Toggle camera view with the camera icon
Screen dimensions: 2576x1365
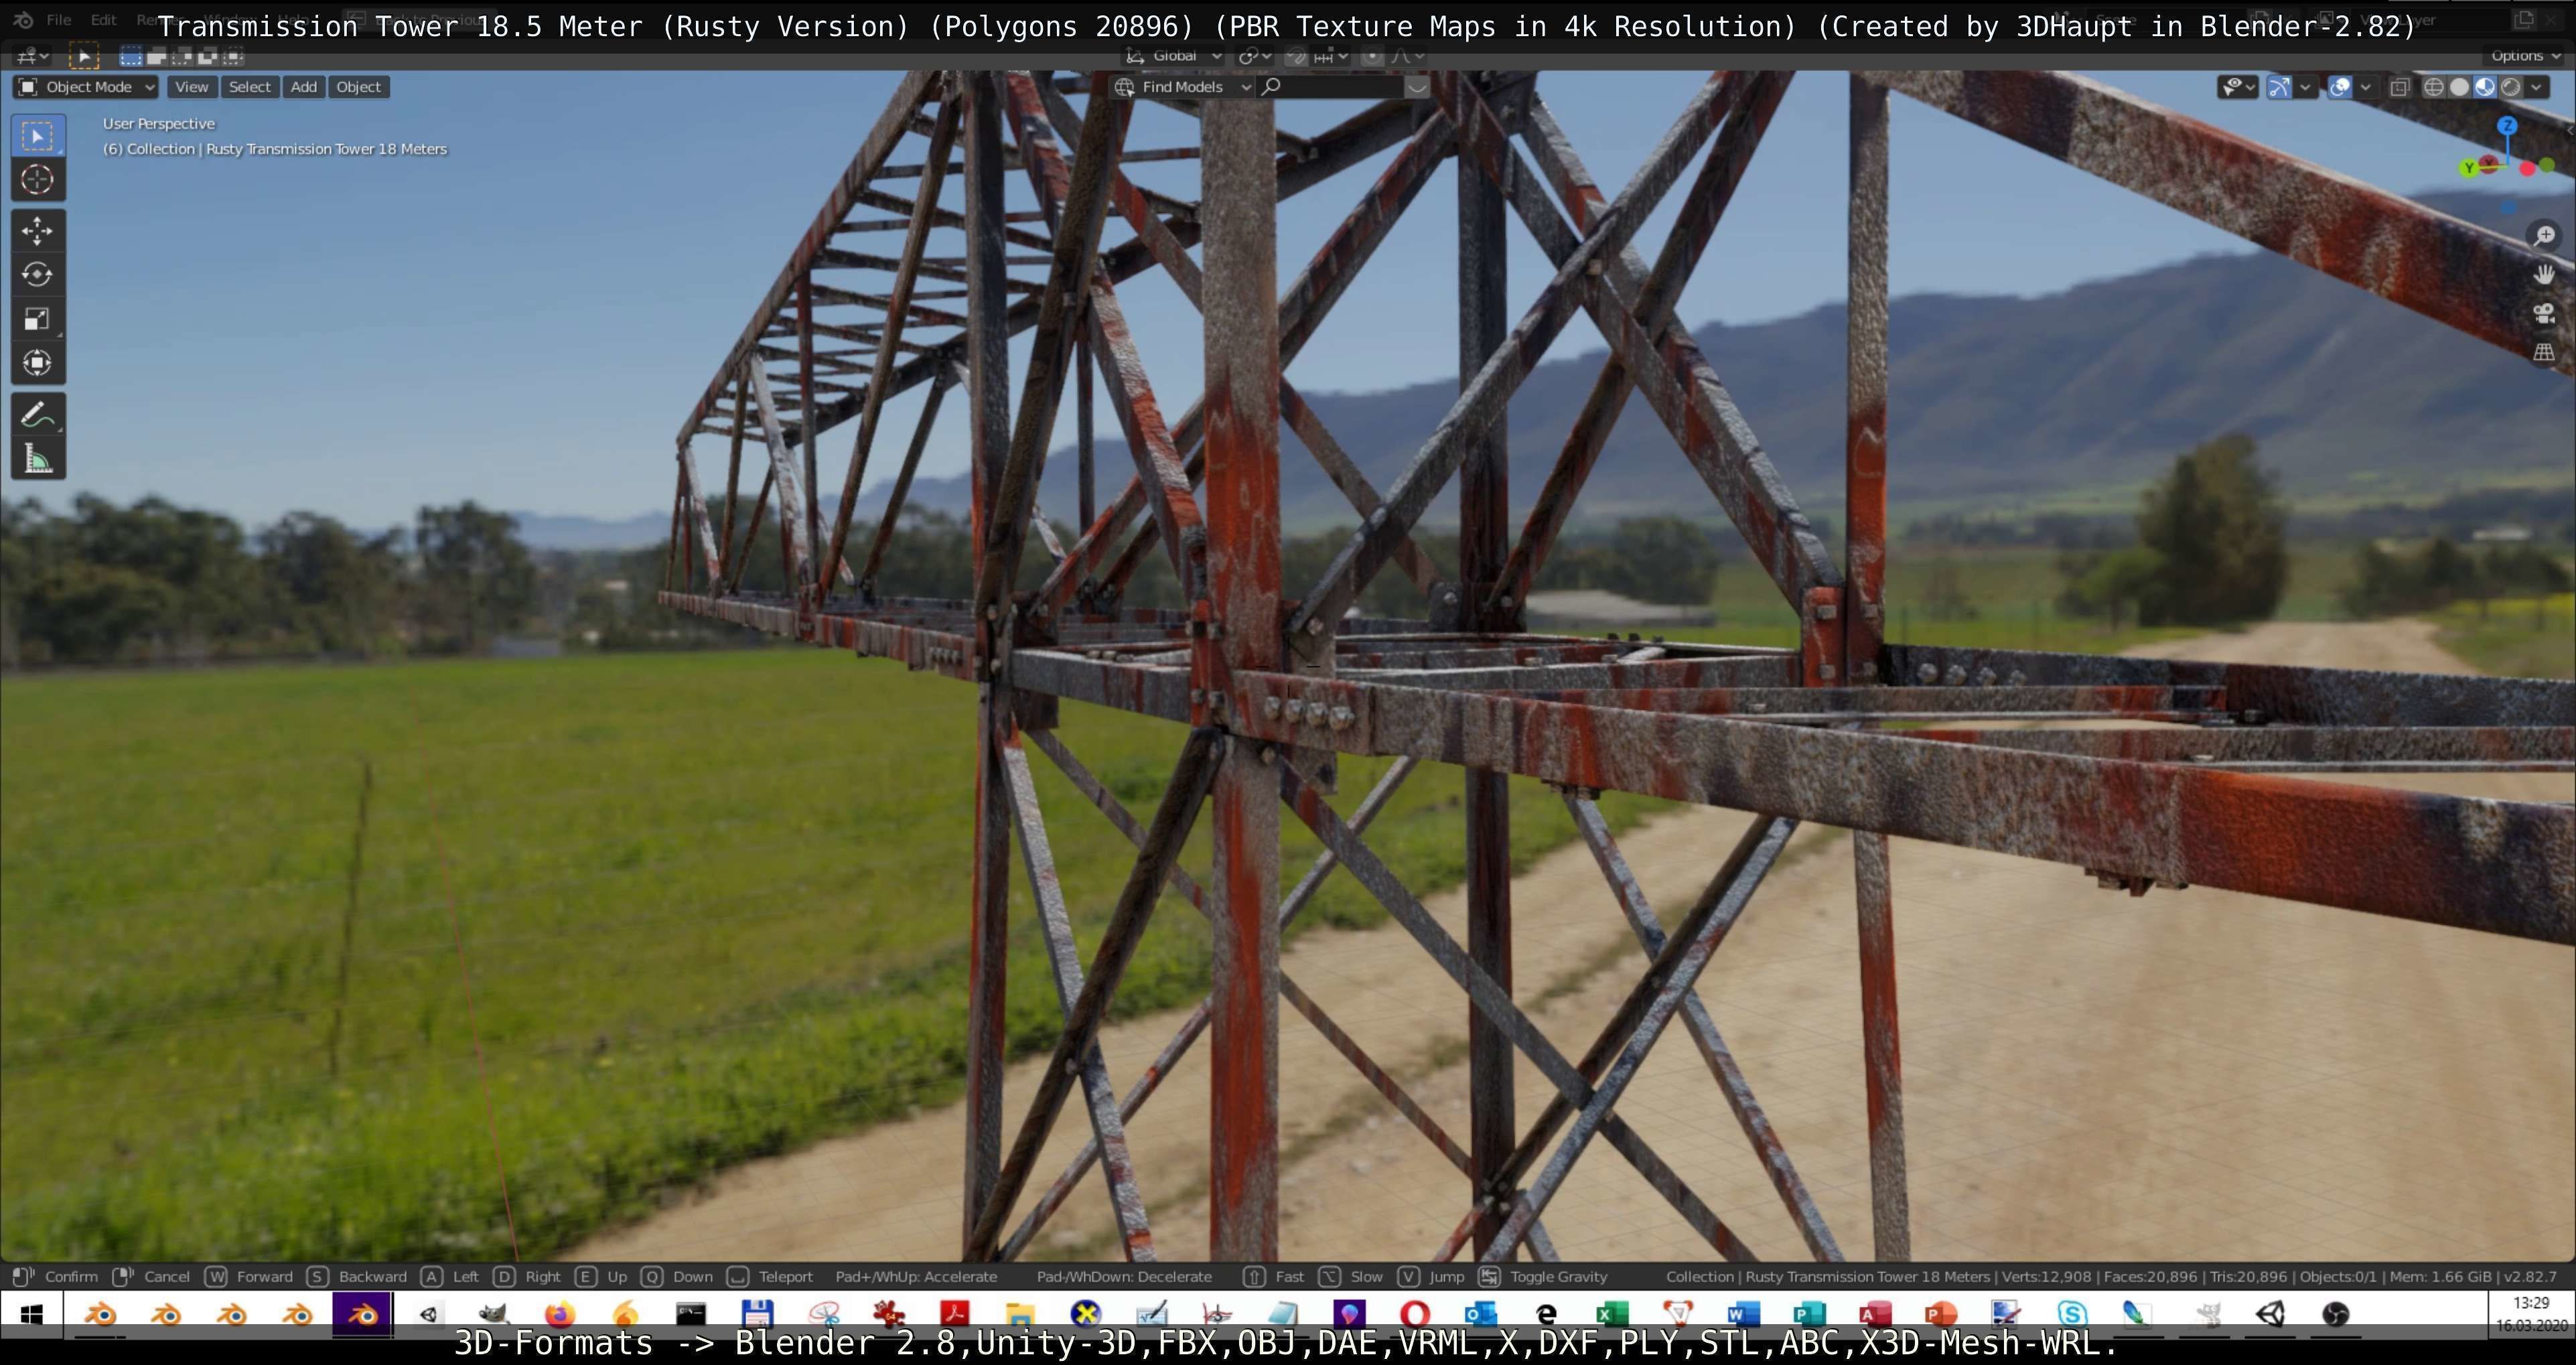pos(2544,313)
